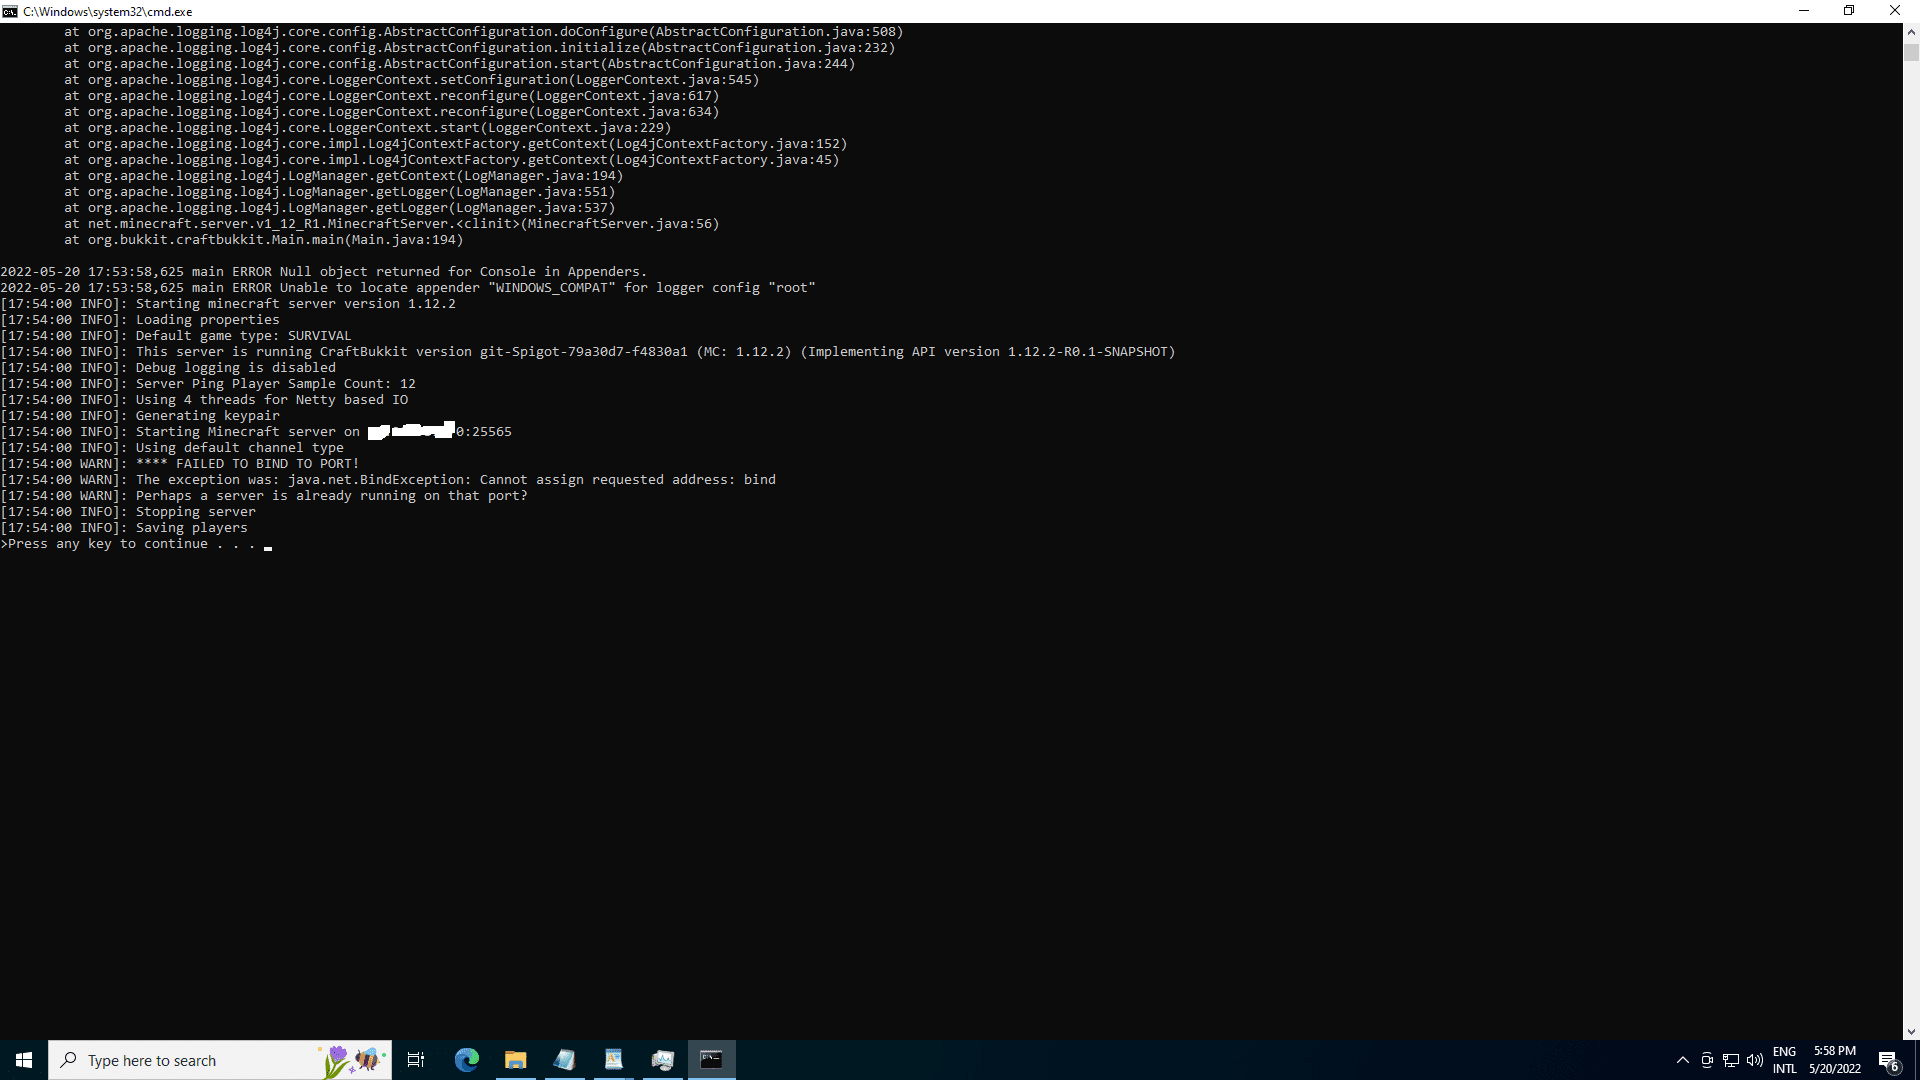Open the WordPad document taskbar icon
The height and width of the screenshot is (1080, 1920).
click(614, 1060)
